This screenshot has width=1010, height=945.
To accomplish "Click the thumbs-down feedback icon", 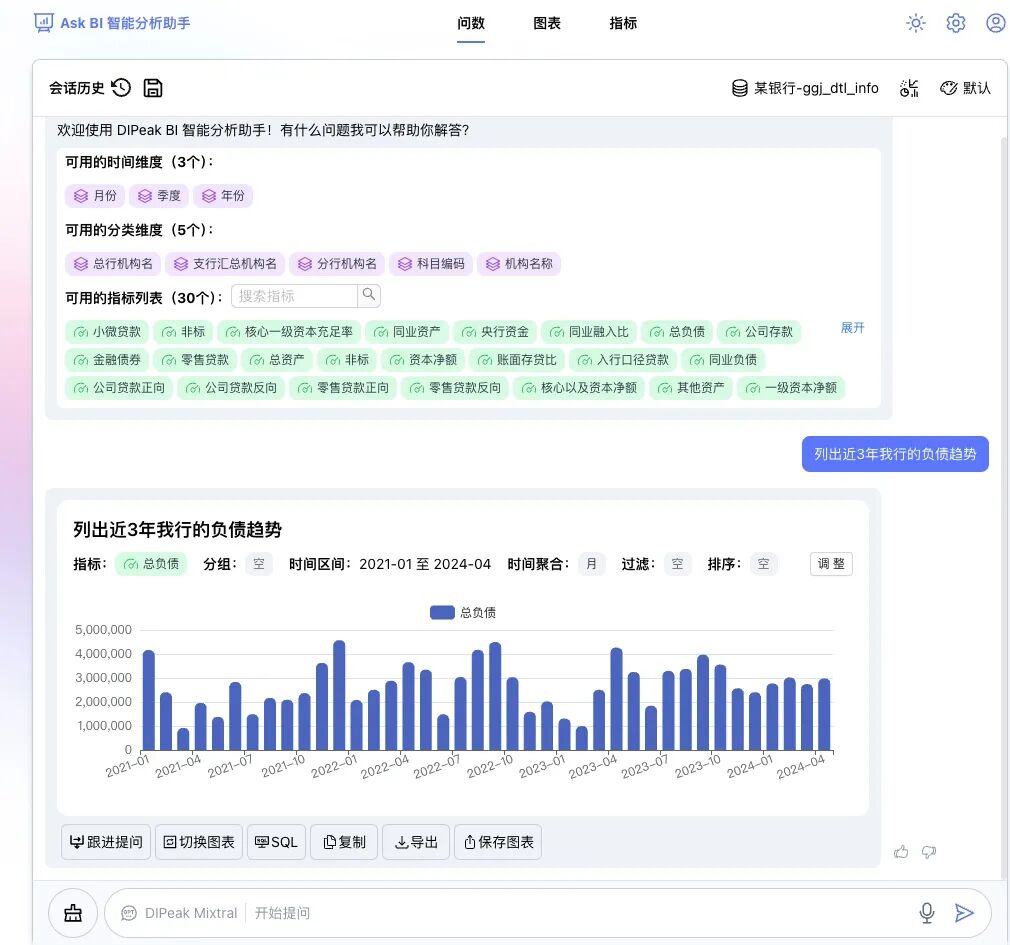I will click(929, 852).
